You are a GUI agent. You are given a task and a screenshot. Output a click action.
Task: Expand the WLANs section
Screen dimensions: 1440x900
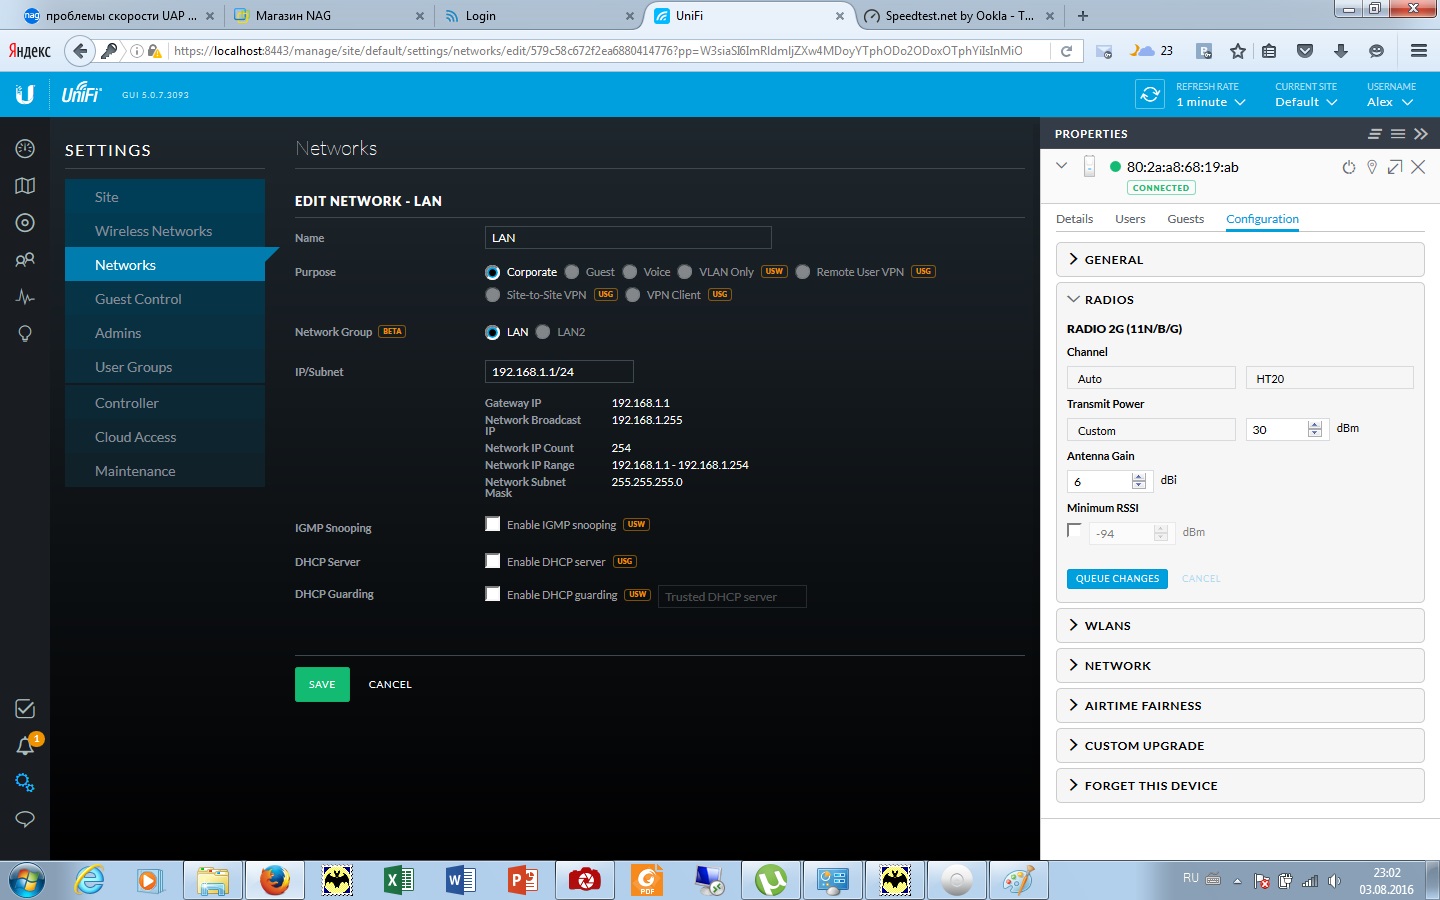coord(1240,625)
